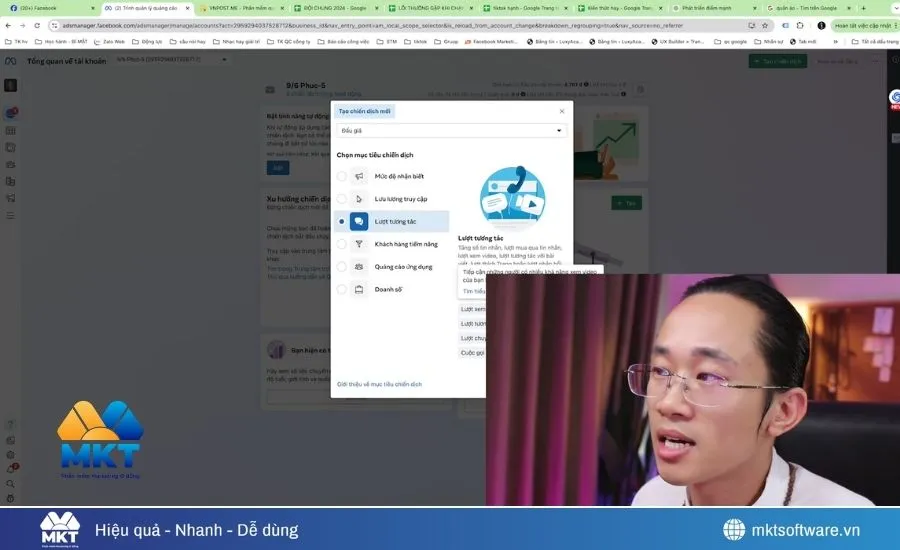Open the browser extensions puzzle icon
The width and height of the screenshot is (900, 550).
(x=800, y=25)
